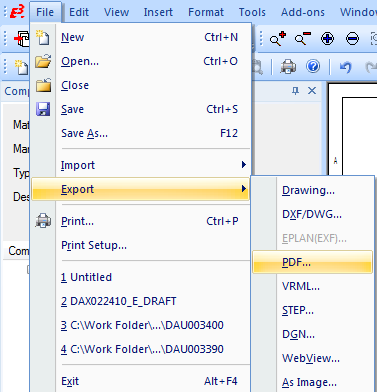Choose Exit from the File menu
The height and width of the screenshot is (392, 377).
(x=140, y=381)
